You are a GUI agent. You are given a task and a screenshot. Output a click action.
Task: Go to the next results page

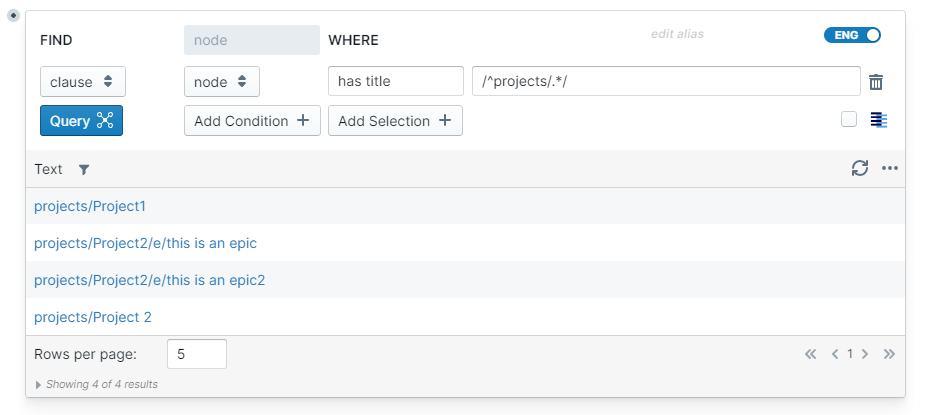click(865, 354)
